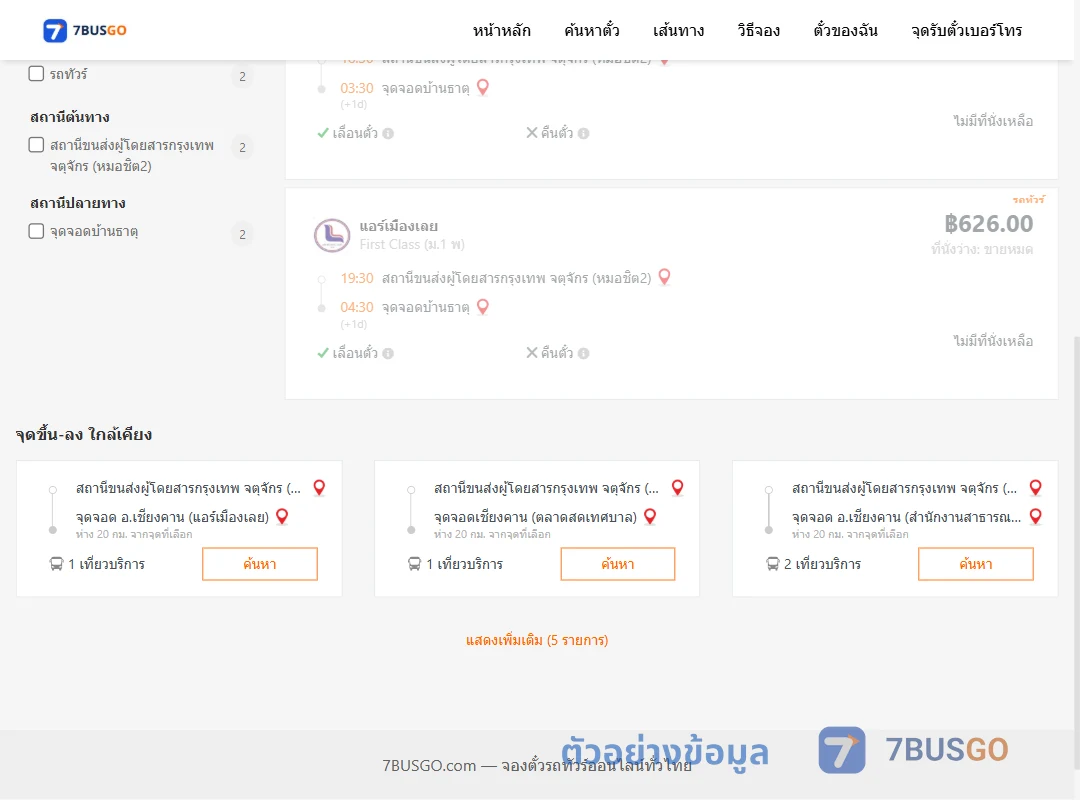Open the ตั๋วของฉัน menu item
The height and width of the screenshot is (800, 1080).
pyautogui.click(x=845, y=30)
